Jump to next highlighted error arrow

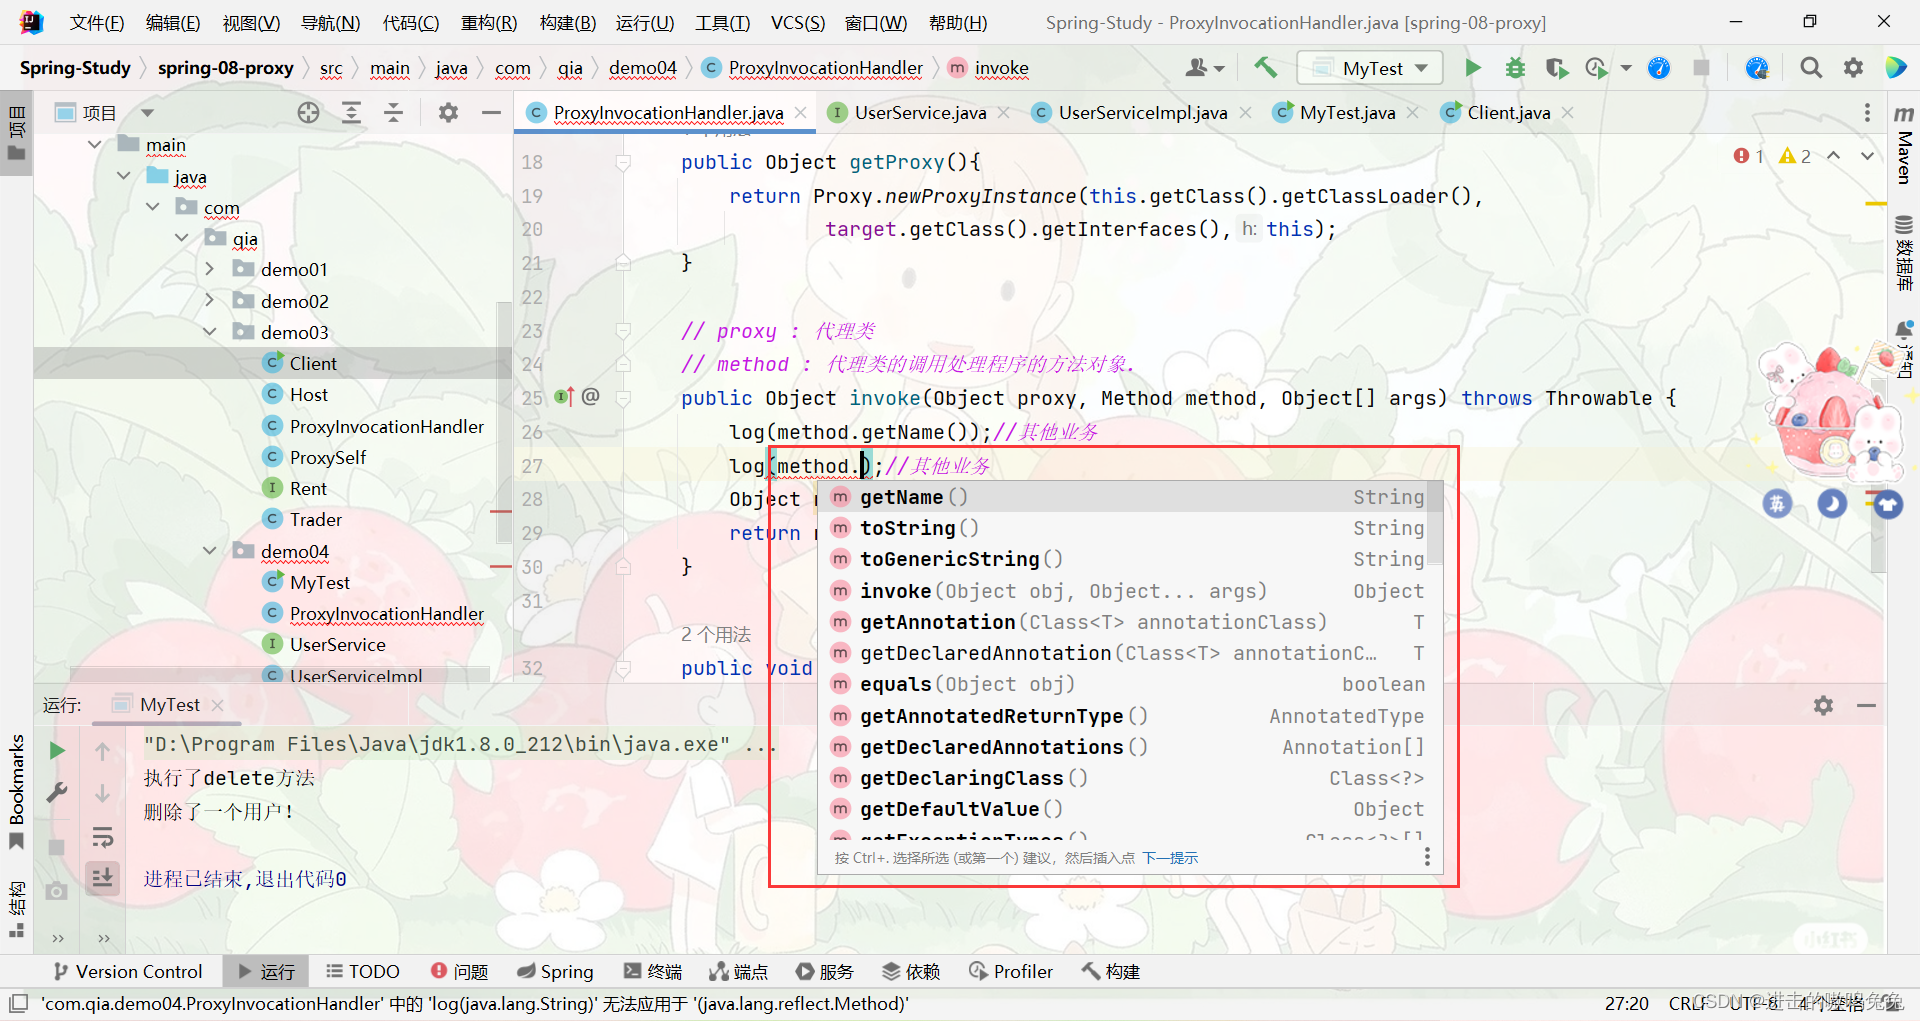(1866, 156)
